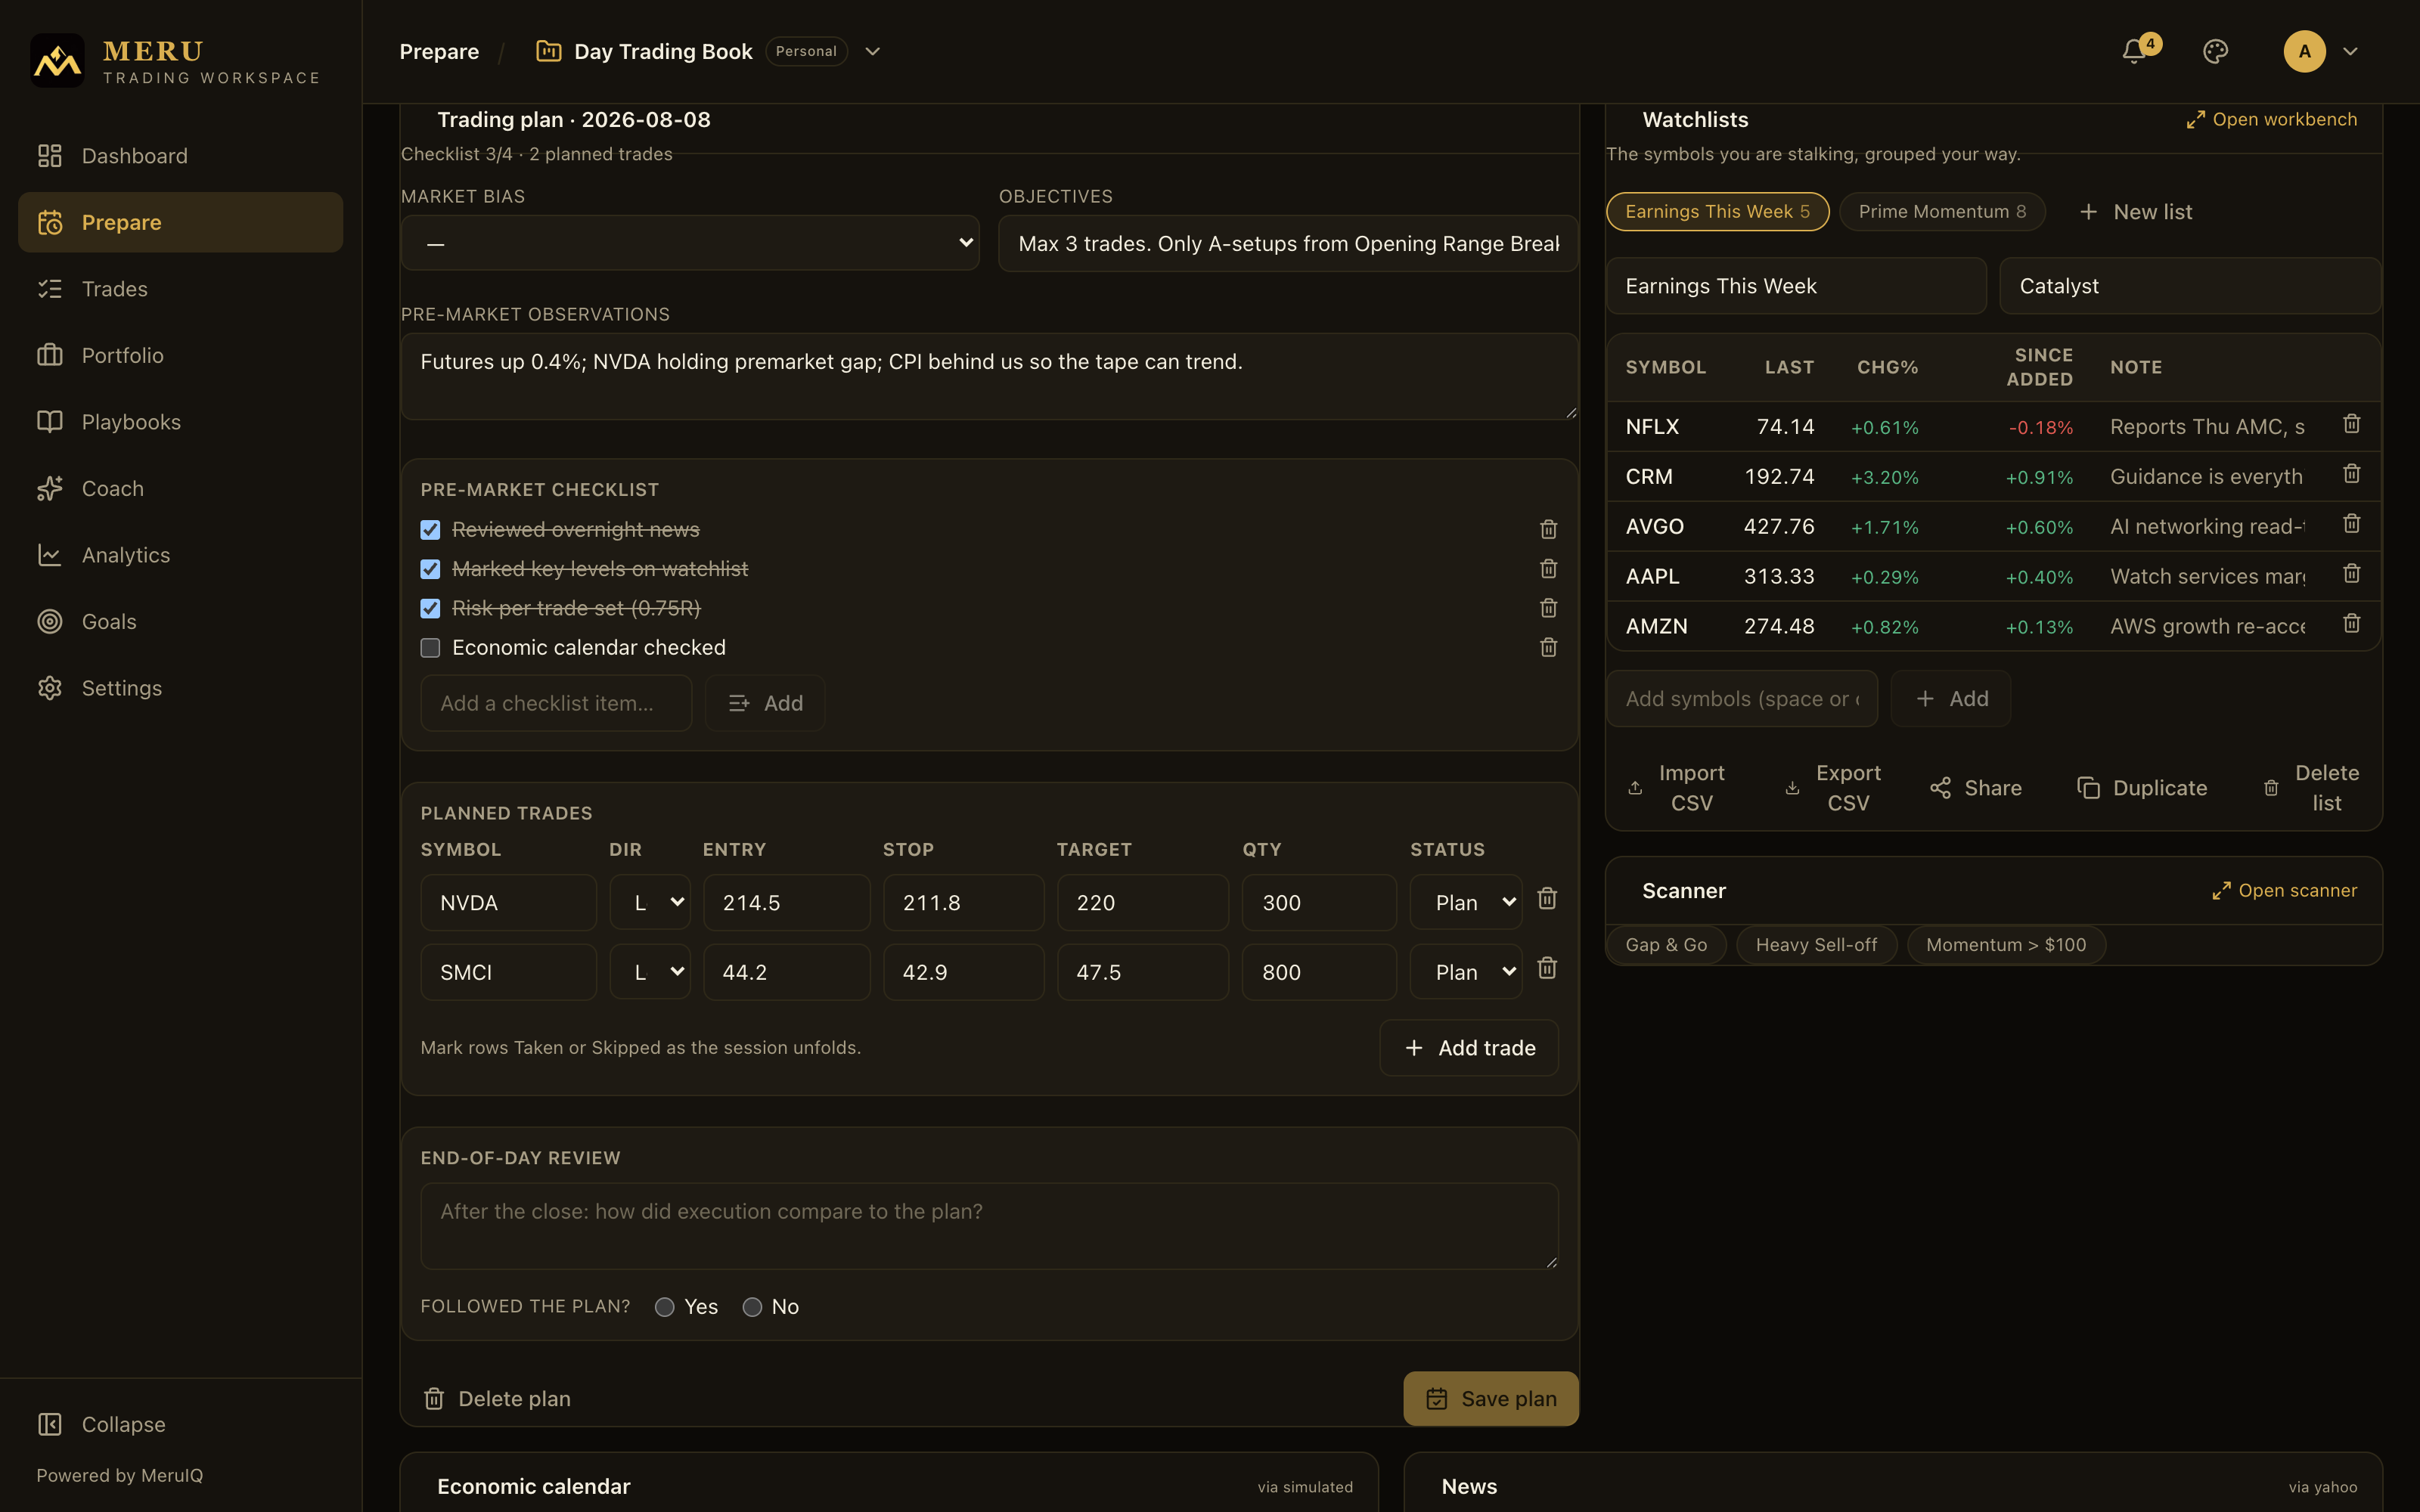The width and height of the screenshot is (2420, 1512).
Task: Add the typed checklist item
Action: (765, 703)
